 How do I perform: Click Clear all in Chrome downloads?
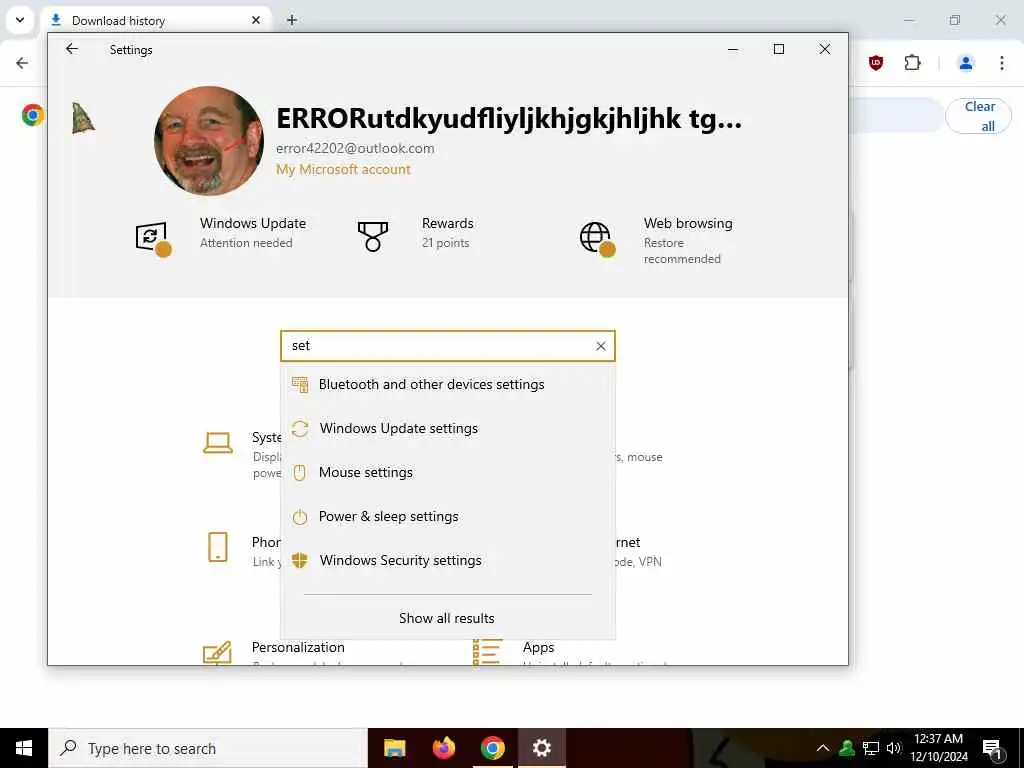pos(978,116)
